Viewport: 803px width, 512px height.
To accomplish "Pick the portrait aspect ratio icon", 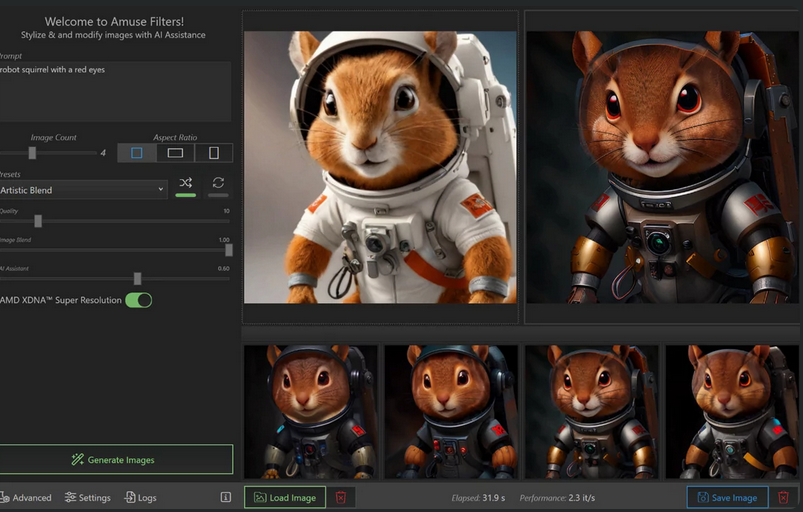I will (214, 153).
